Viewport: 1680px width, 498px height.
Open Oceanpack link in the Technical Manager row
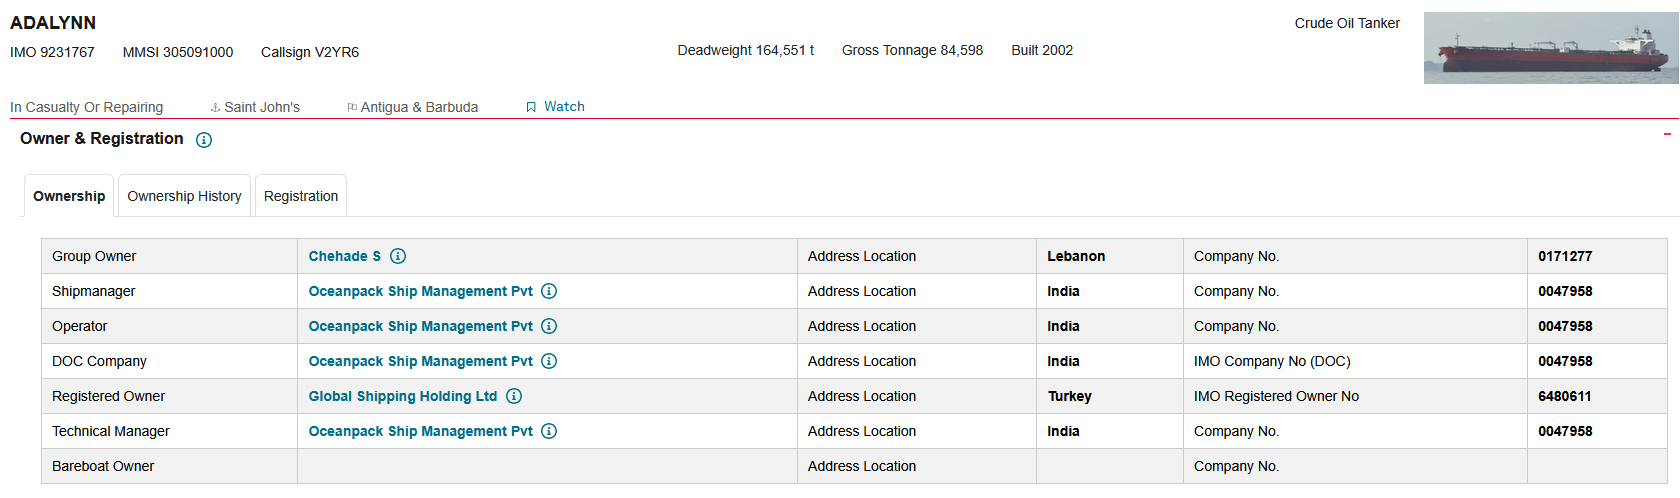coord(421,431)
